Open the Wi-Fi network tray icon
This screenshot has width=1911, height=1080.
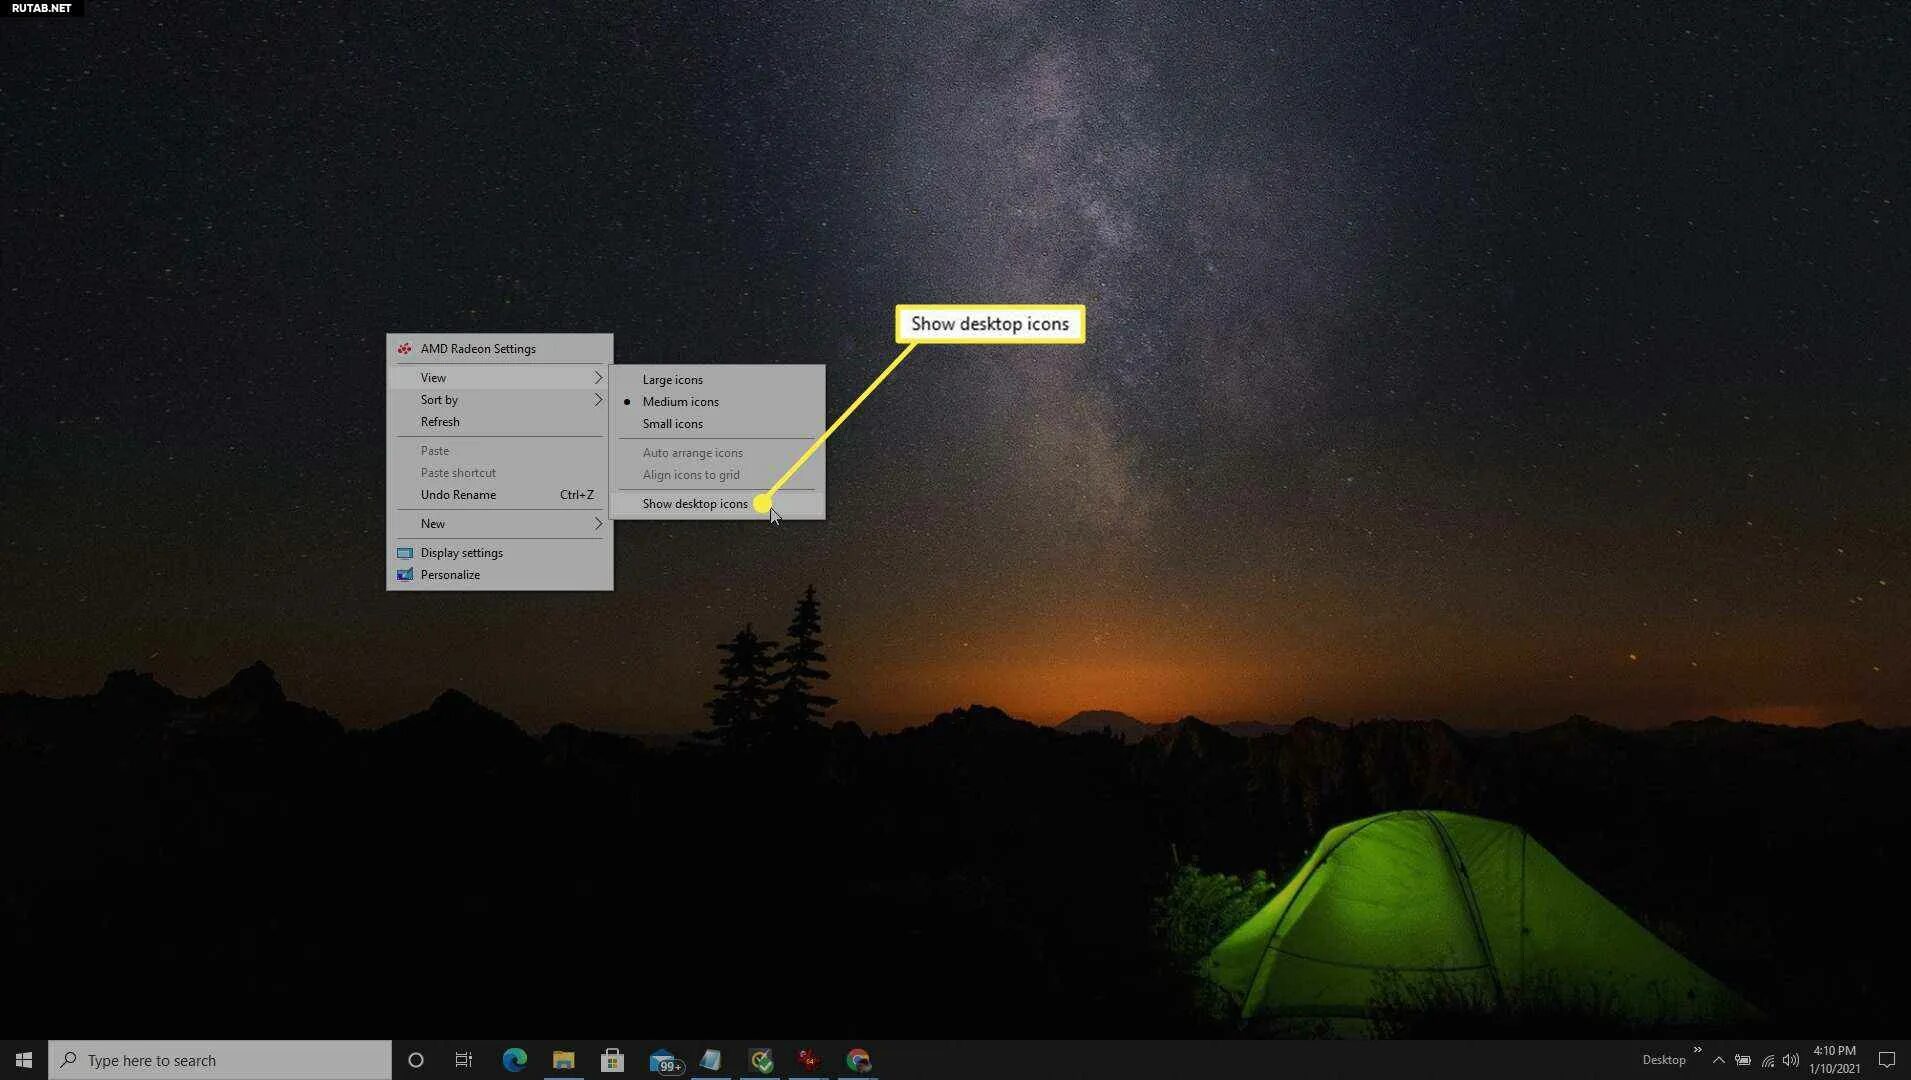coord(1768,1060)
